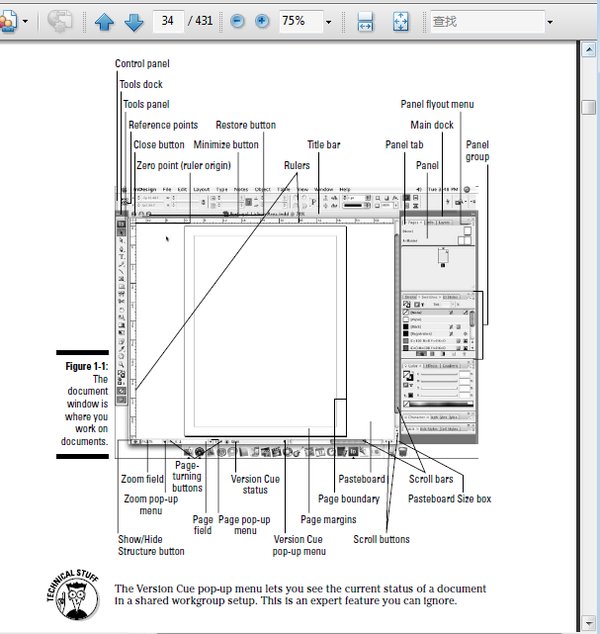
Task: Click the 'Pasteboard' label under figure
Action: click(362, 480)
